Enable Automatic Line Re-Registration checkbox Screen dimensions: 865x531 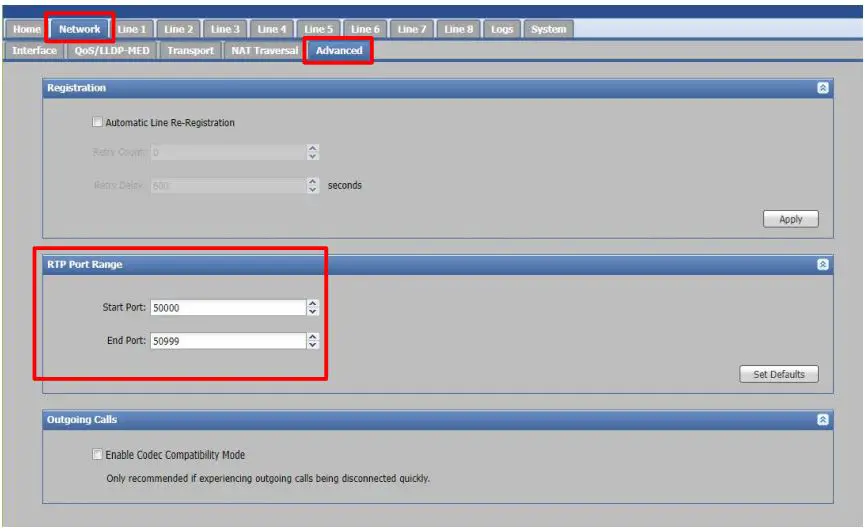click(97, 122)
